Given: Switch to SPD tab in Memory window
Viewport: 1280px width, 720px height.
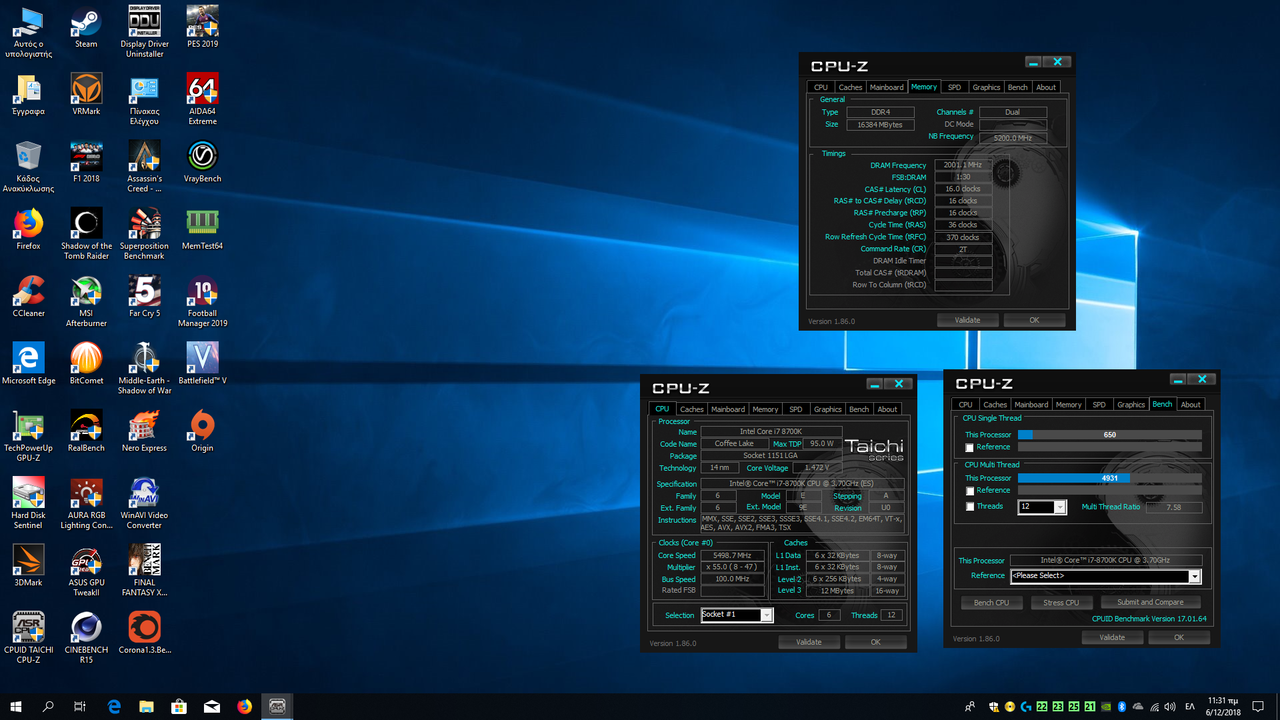Looking at the screenshot, I should 954,87.
